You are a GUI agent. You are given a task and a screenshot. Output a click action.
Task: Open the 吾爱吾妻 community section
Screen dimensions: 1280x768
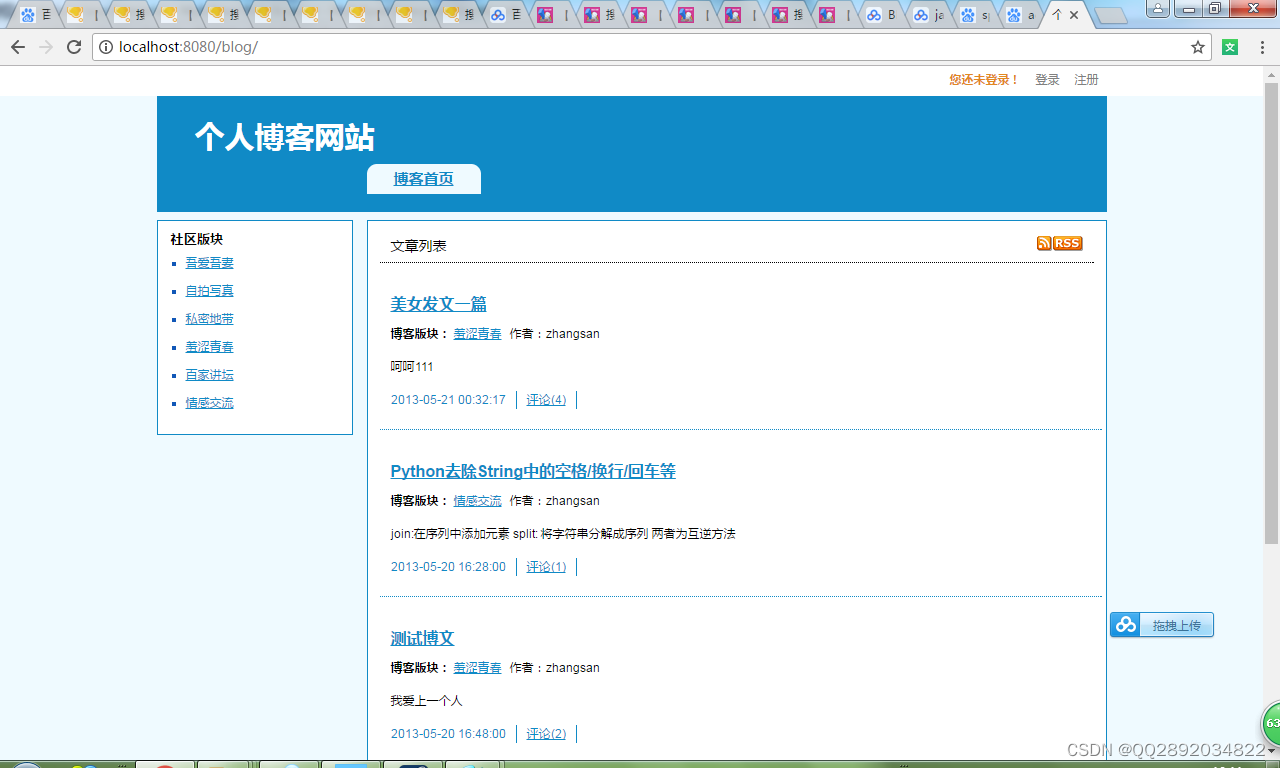coord(209,263)
